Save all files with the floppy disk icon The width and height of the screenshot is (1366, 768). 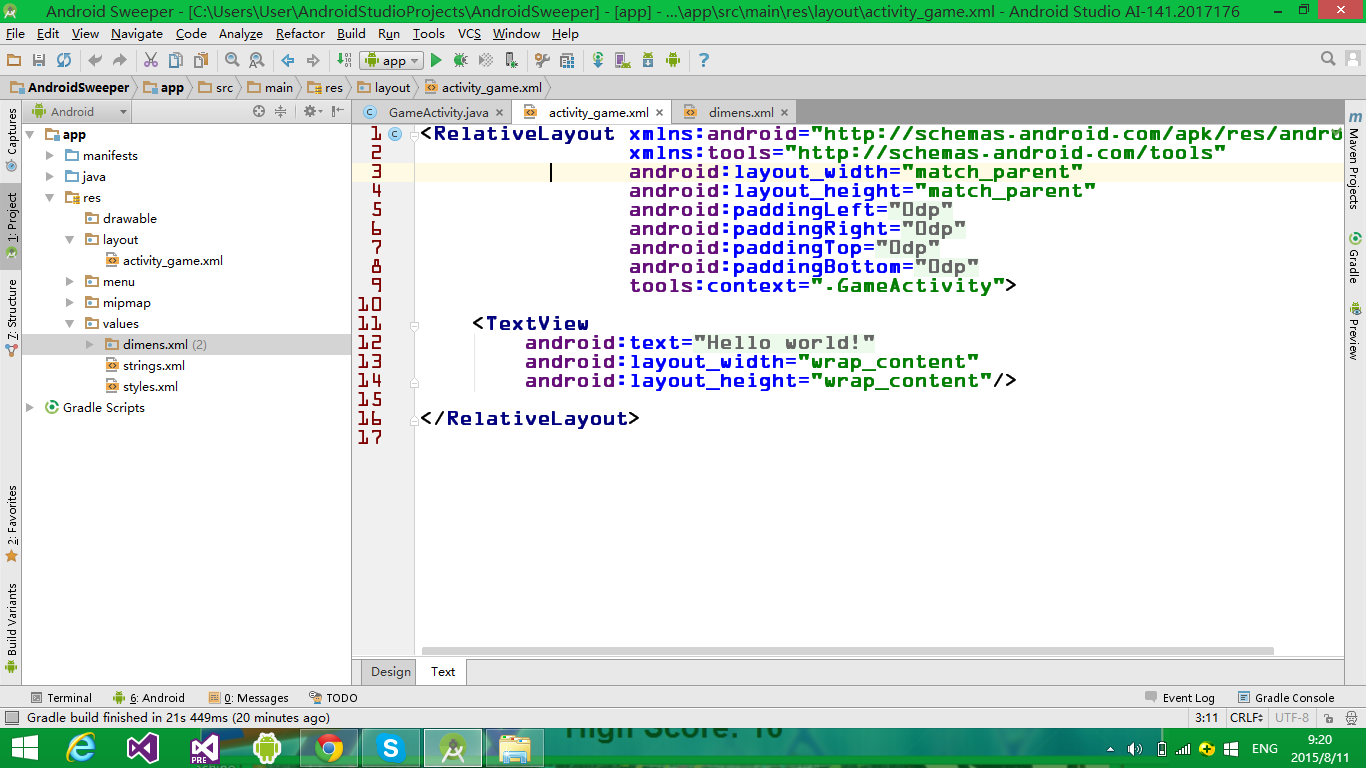click(x=39, y=60)
